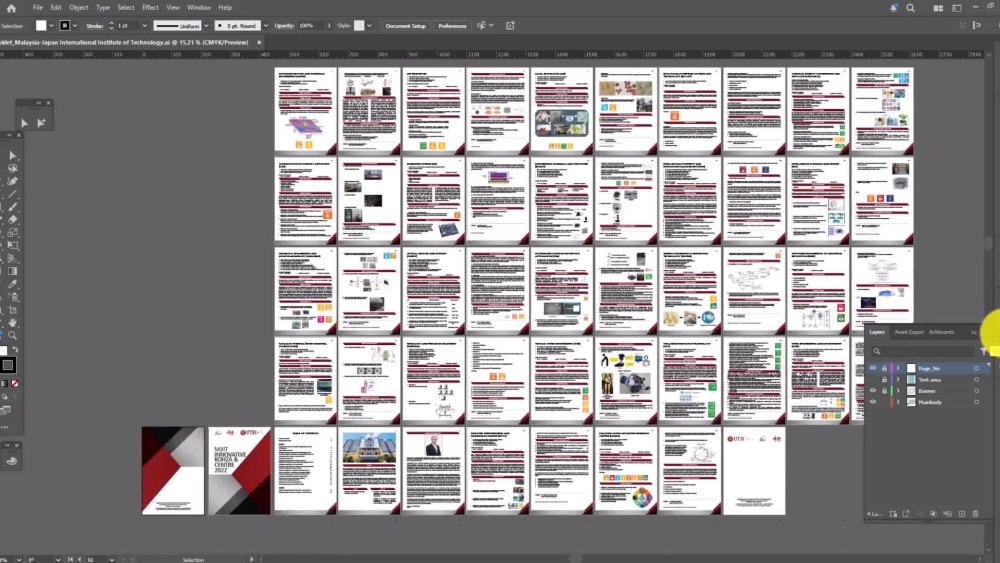Click the Collect for Export icon in the Layers panel

(x=906, y=514)
